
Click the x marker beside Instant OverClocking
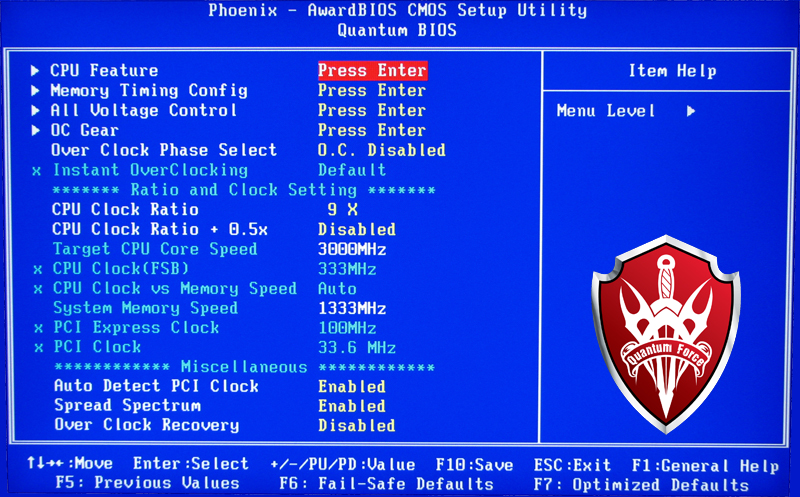[x=36, y=171]
